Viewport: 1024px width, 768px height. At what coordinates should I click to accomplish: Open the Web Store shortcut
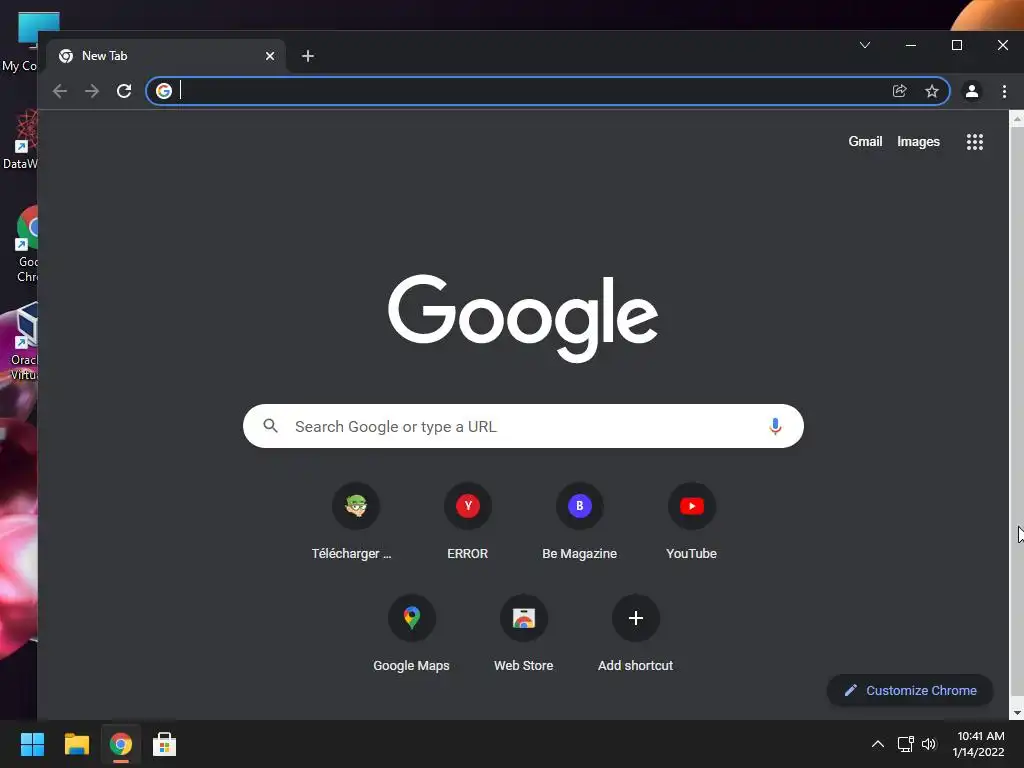pos(524,634)
